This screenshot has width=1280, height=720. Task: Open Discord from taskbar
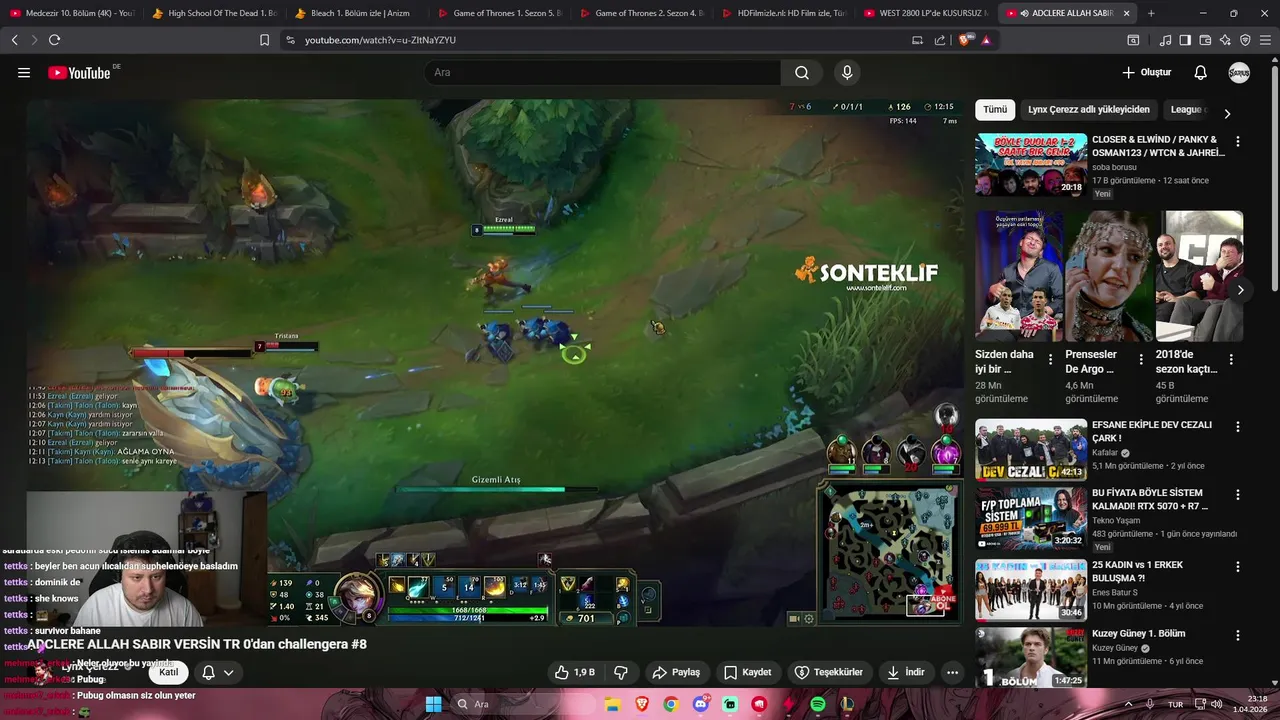700,704
